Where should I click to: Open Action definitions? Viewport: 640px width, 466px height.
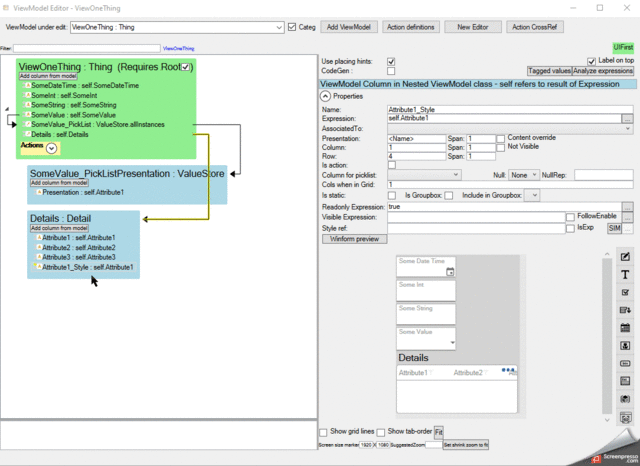(x=411, y=27)
